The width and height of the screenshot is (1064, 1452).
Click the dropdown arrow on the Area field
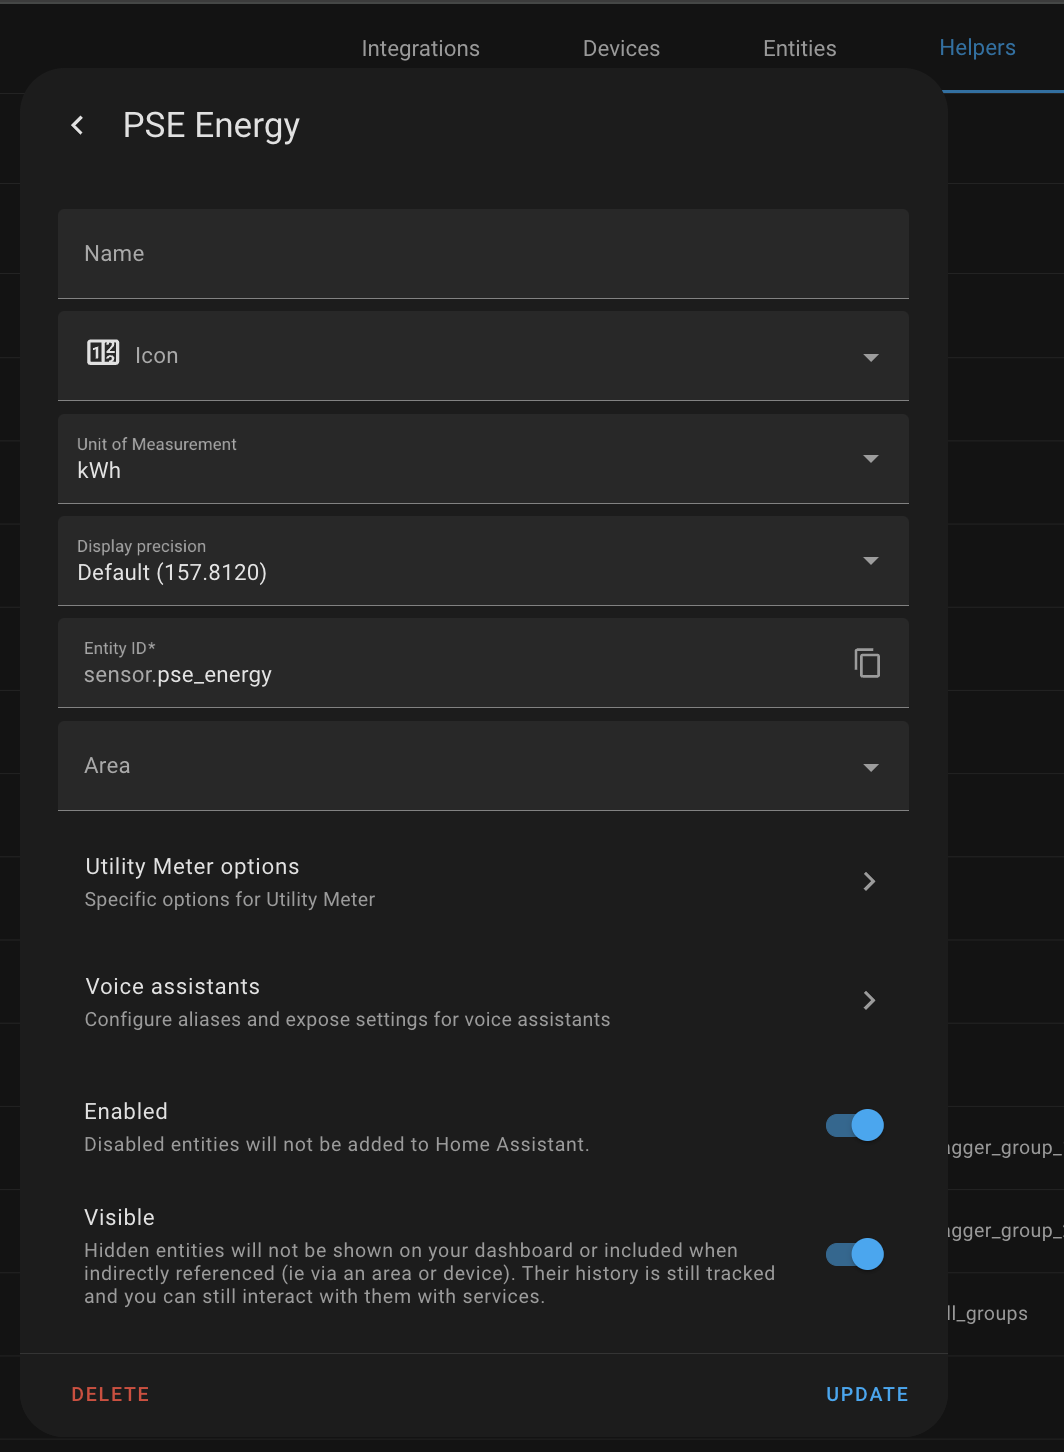(870, 767)
